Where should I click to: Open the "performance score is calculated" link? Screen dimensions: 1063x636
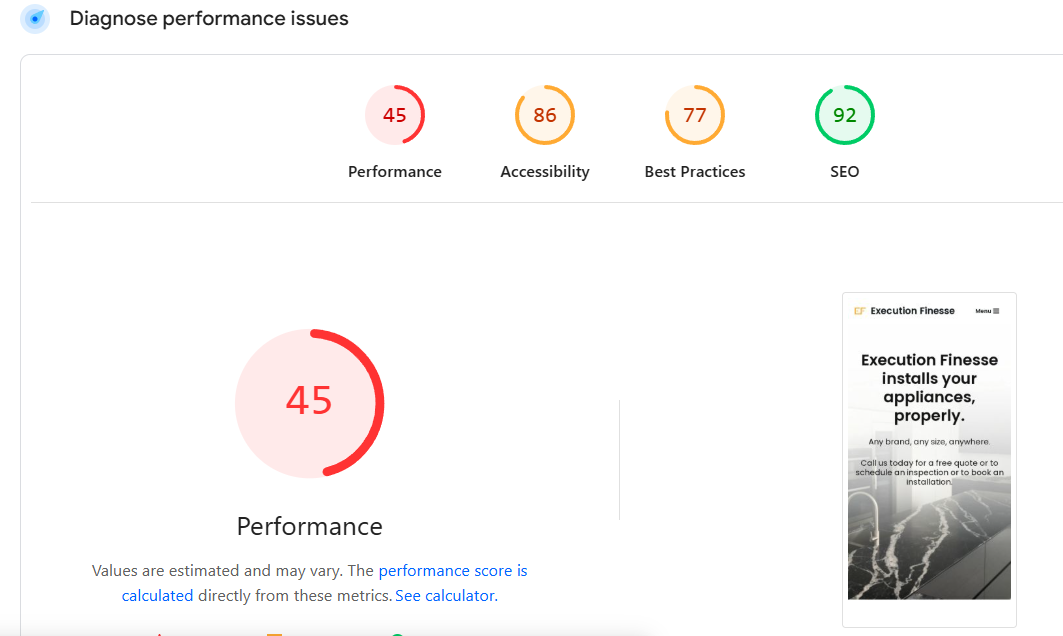[452, 571]
